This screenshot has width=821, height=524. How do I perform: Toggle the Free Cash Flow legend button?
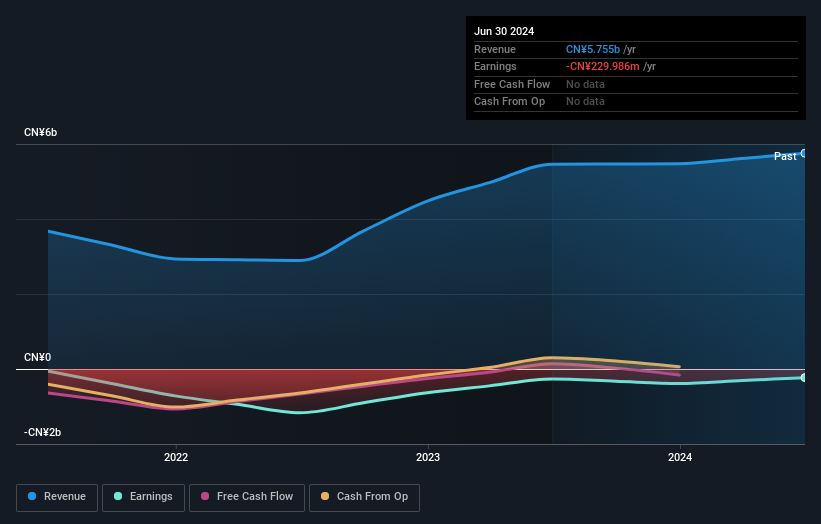click(x=247, y=497)
